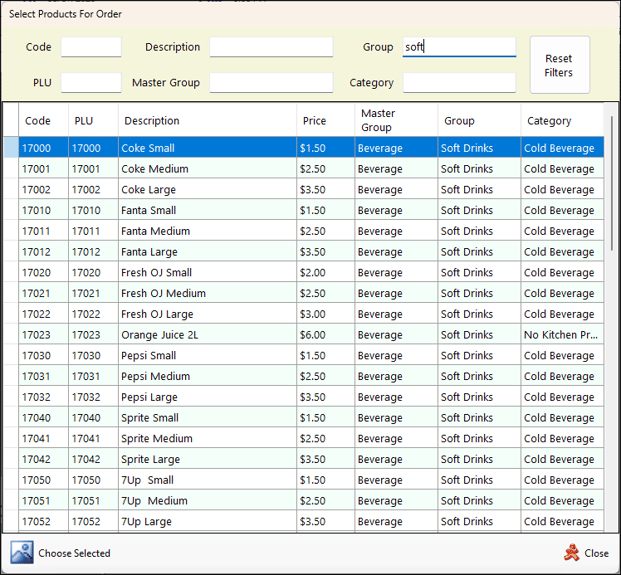This screenshot has width=621, height=575.
Task: Click the red Close figure icon
Action: tap(571, 553)
